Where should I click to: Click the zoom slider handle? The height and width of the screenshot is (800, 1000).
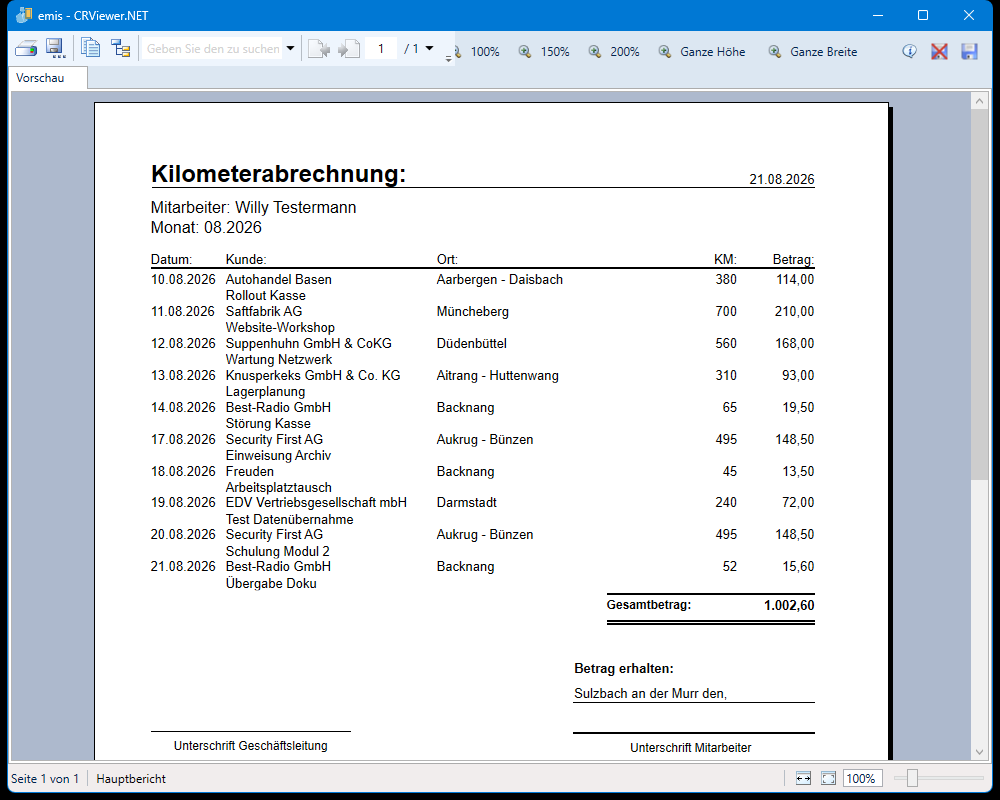(912, 778)
